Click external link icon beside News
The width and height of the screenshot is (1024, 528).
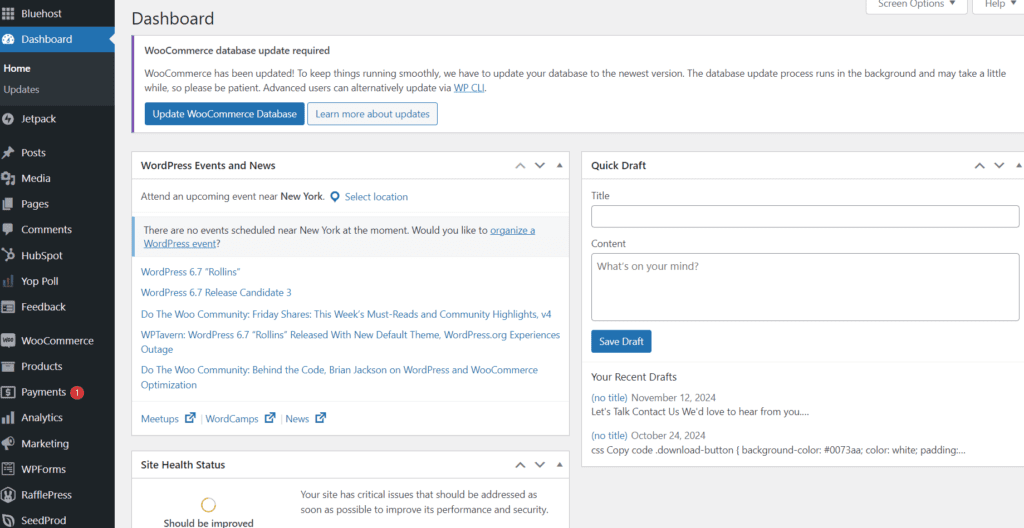click(x=321, y=418)
